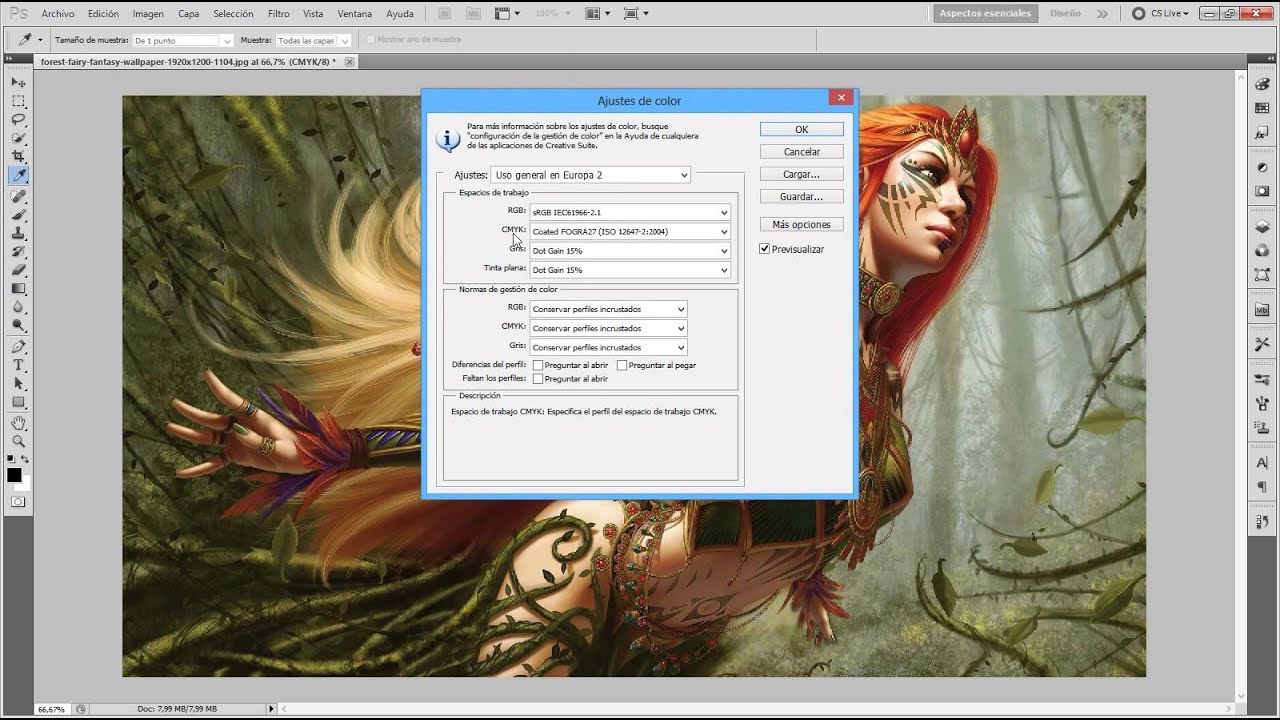Click the Cancelar button
This screenshot has height=720, width=1280.
pyautogui.click(x=801, y=152)
